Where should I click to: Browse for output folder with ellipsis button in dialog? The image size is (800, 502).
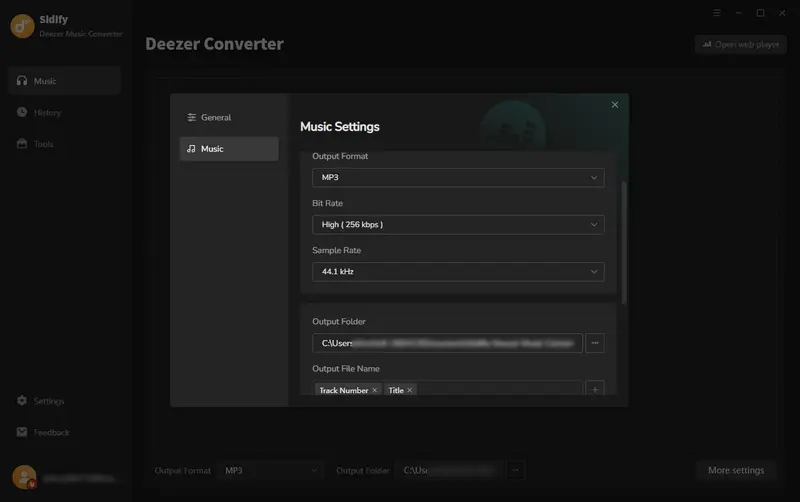click(595, 343)
